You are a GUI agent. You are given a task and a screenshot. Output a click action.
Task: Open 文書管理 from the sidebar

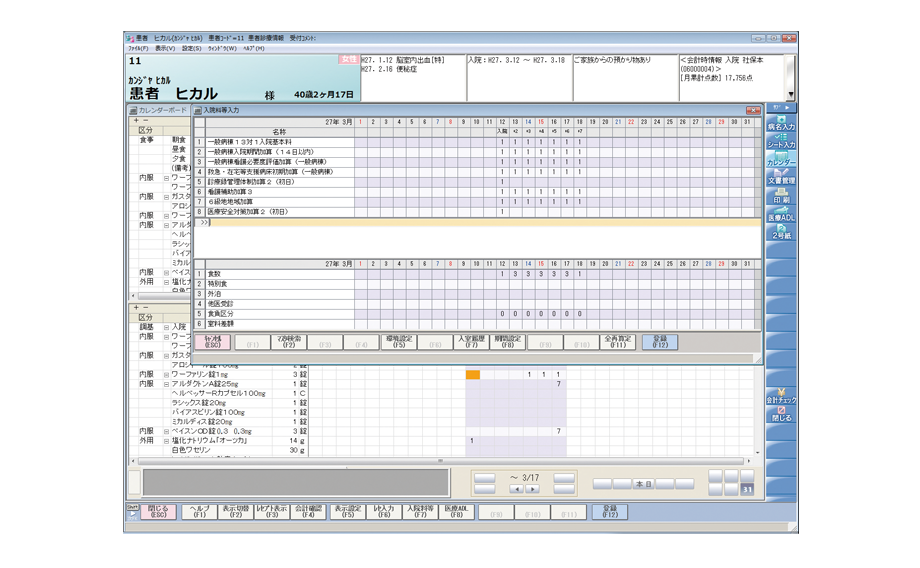780,177
